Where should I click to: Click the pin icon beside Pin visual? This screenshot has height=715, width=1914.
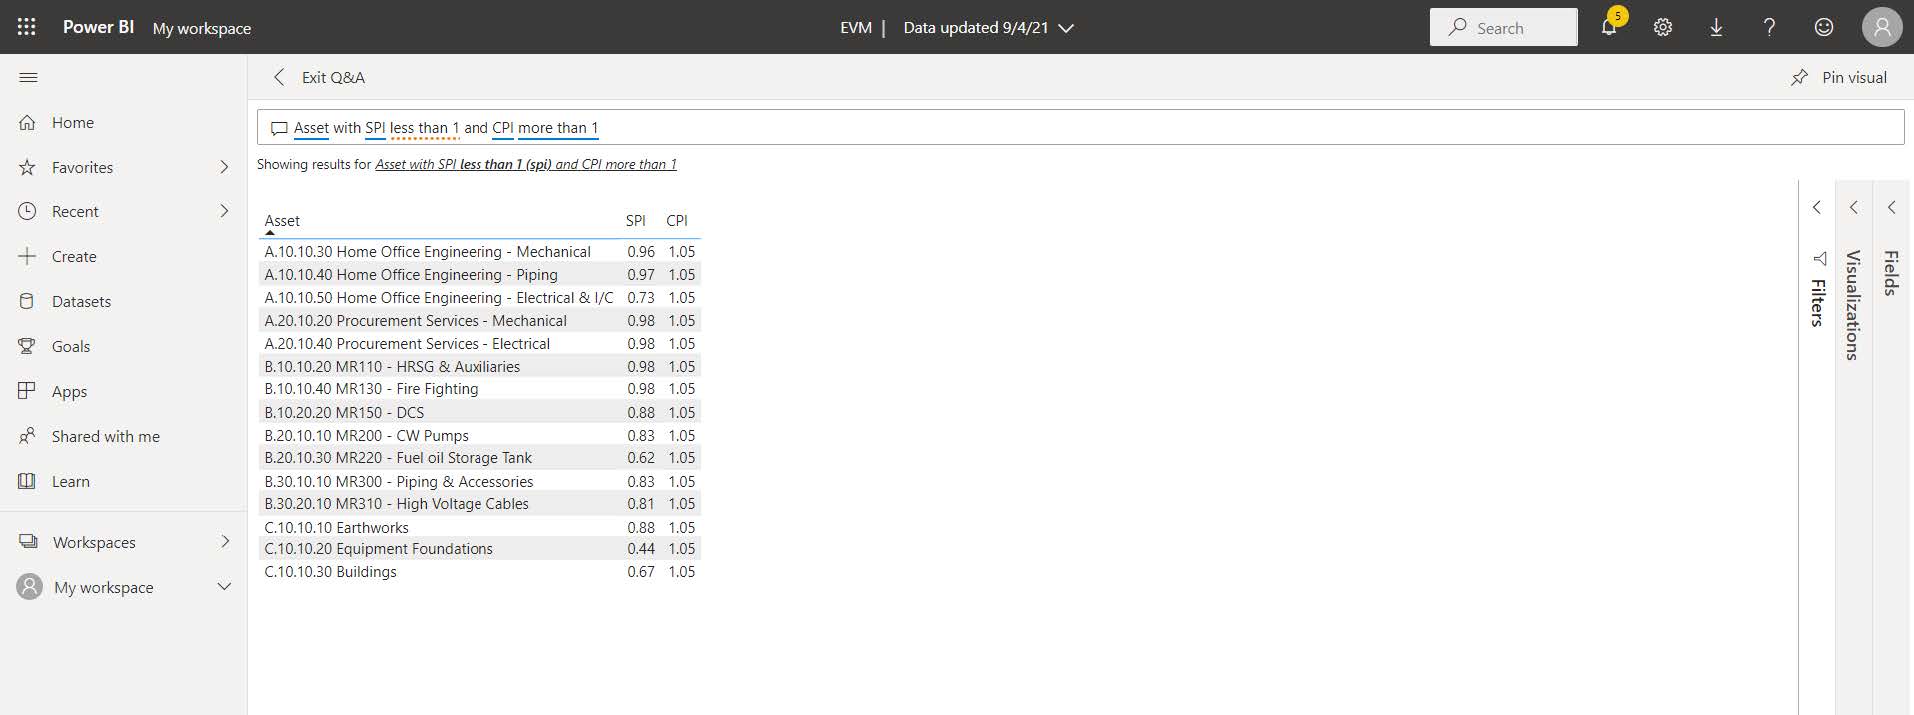click(1799, 77)
